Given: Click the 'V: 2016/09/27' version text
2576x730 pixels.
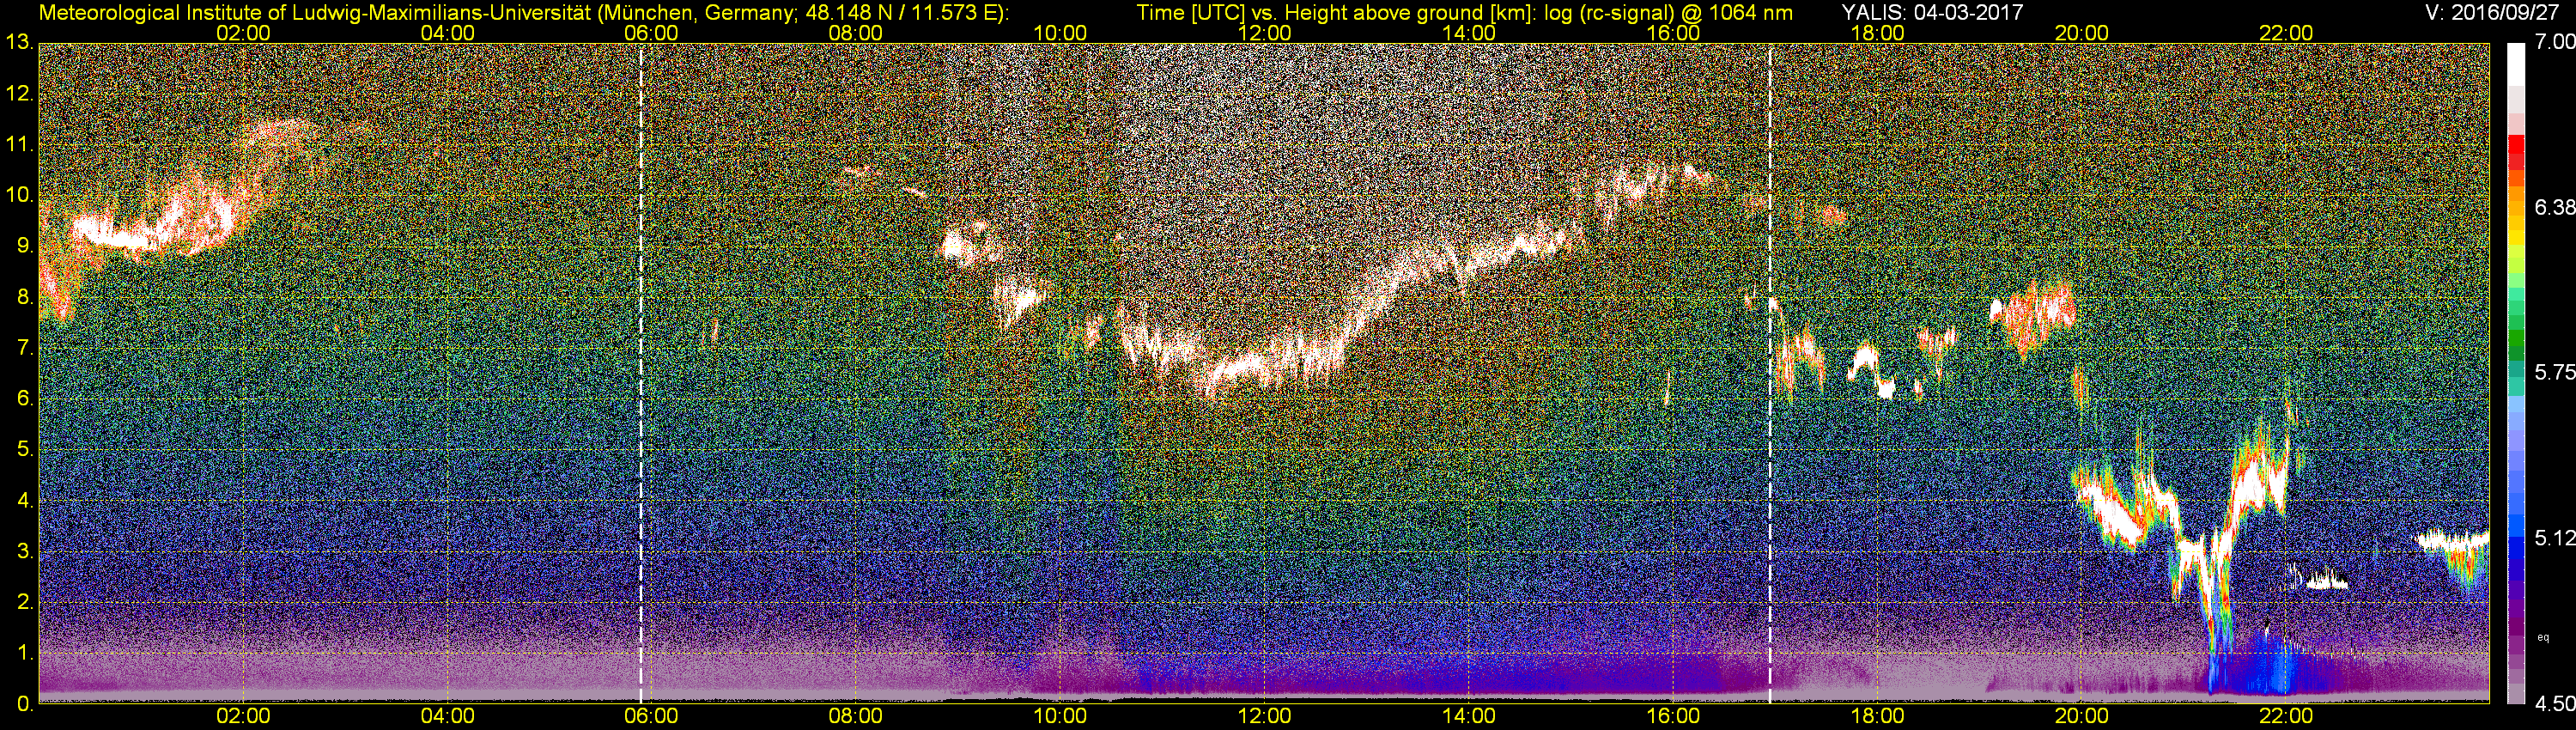Looking at the screenshot, I should click(x=2491, y=12).
